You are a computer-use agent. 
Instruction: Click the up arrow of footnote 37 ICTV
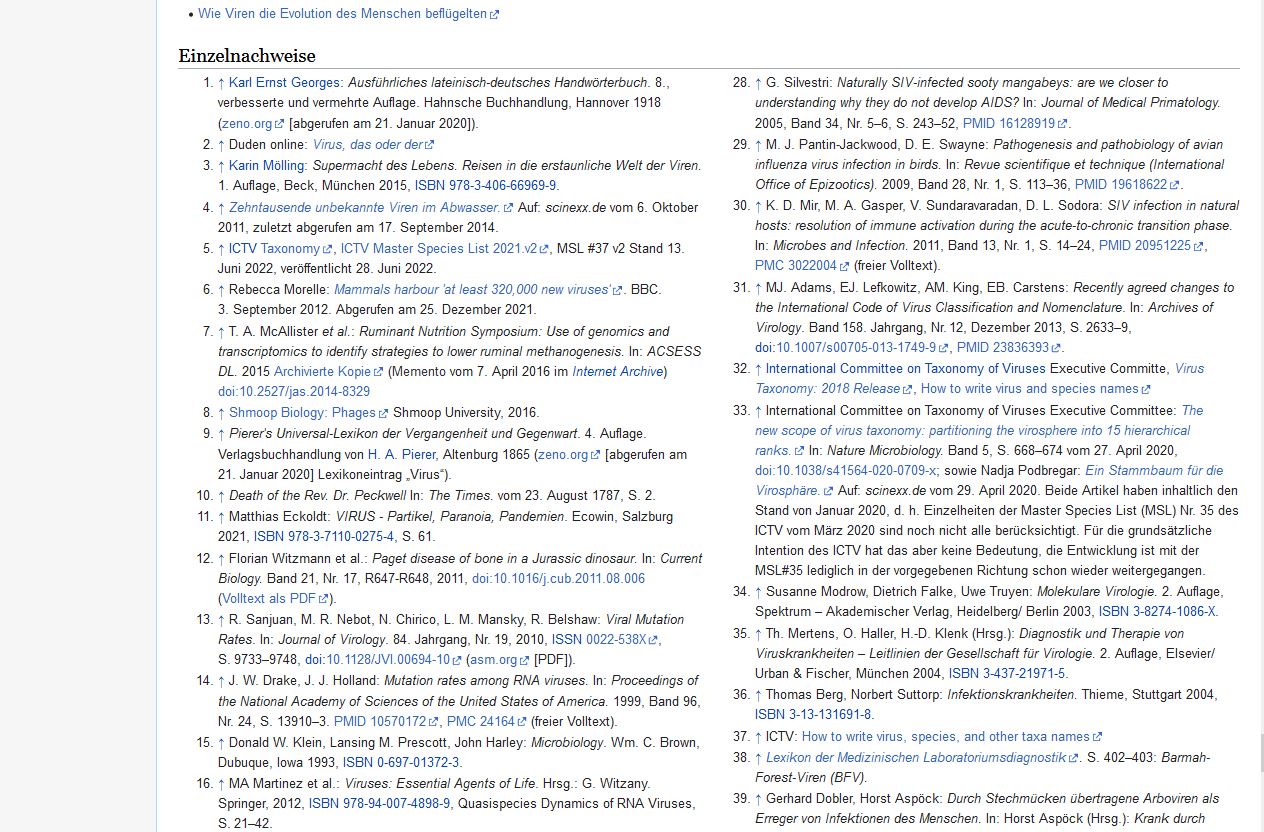(x=758, y=737)
